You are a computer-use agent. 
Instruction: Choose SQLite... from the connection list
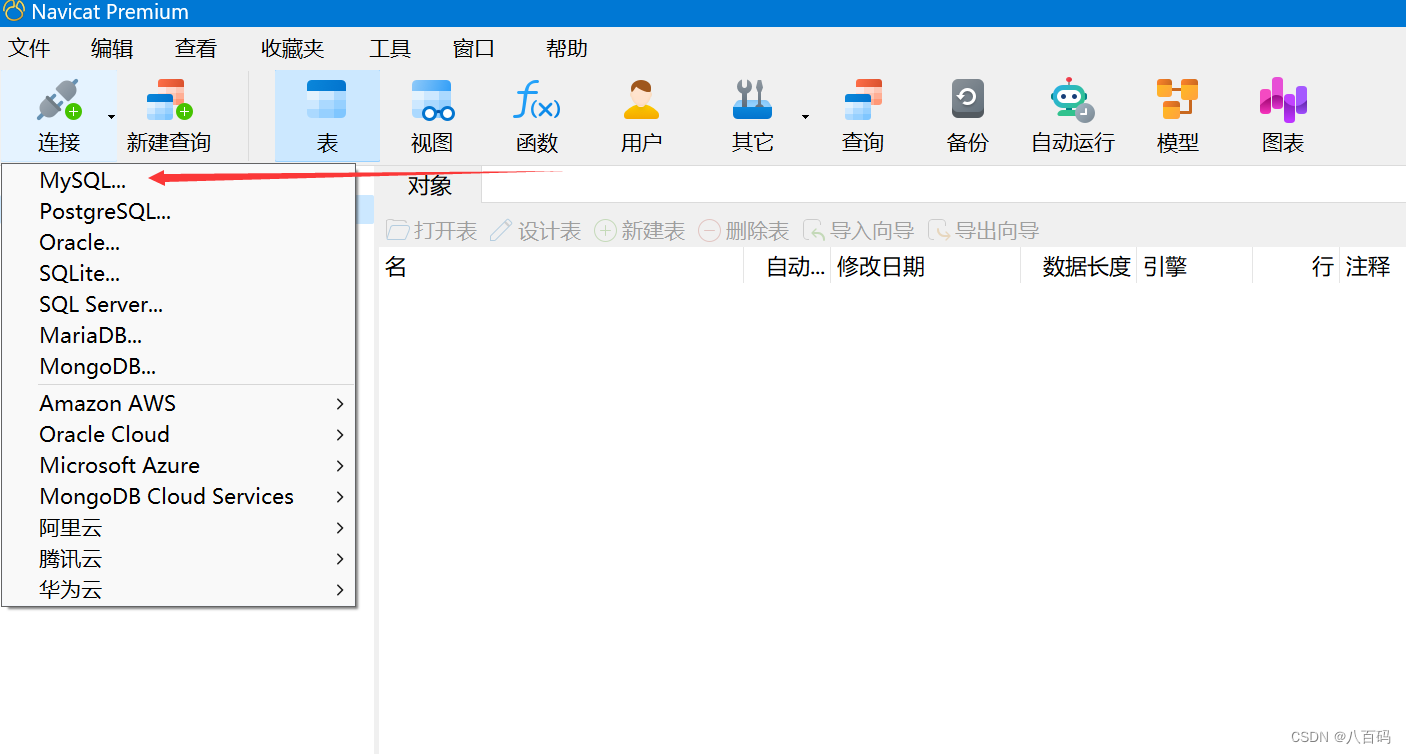pyautogui.click(x=179, y=273)
